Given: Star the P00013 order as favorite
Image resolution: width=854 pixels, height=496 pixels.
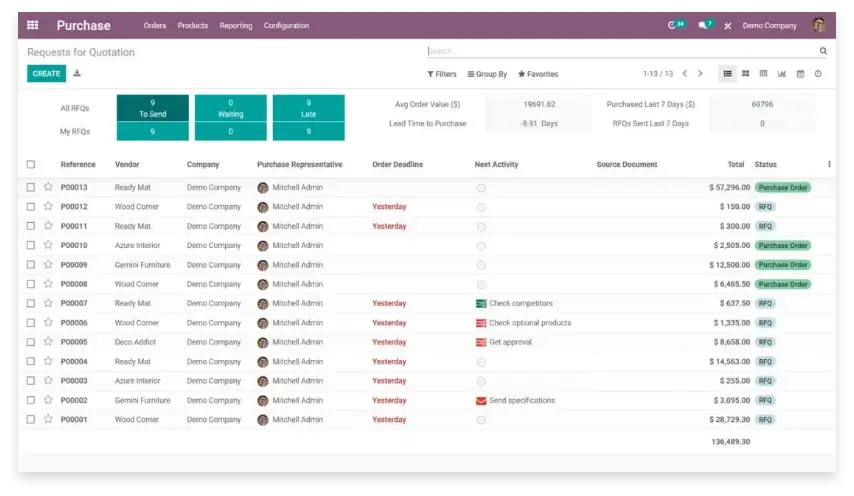Looking at the screenshot, I should point(48,187).
